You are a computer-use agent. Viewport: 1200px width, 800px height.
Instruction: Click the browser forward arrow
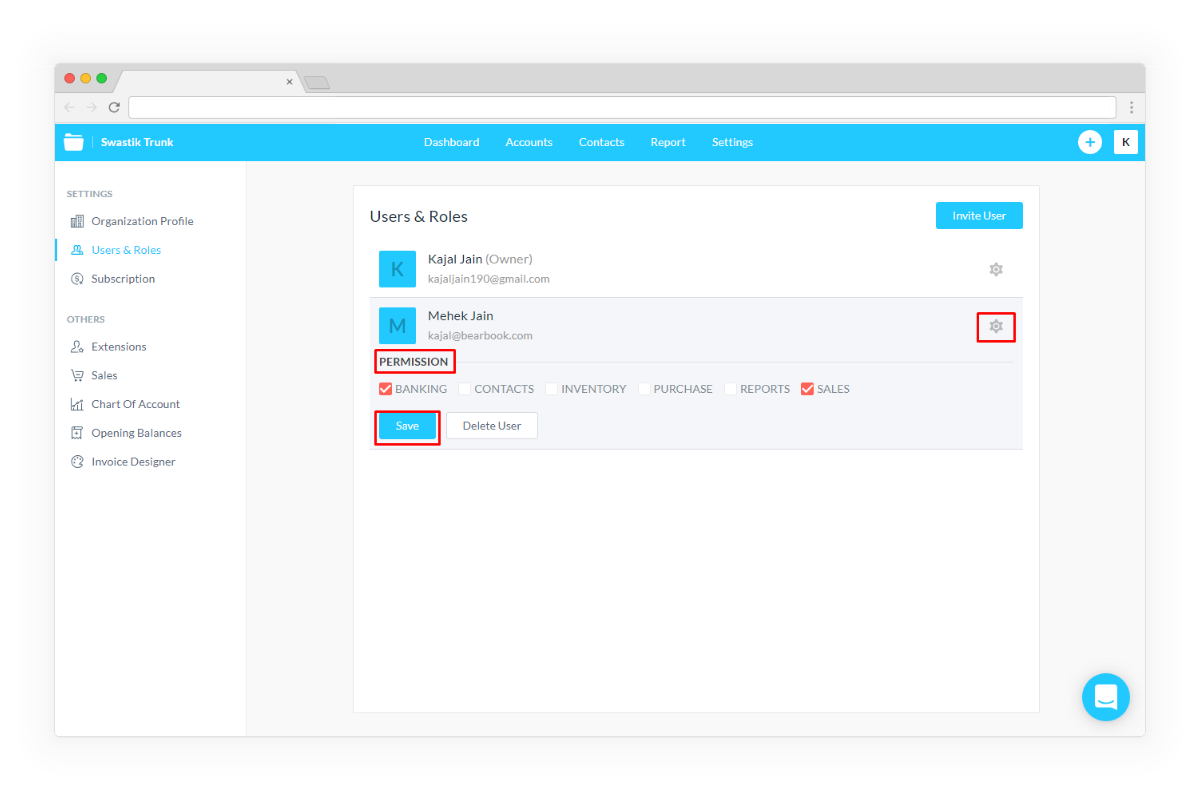[91, 107]
